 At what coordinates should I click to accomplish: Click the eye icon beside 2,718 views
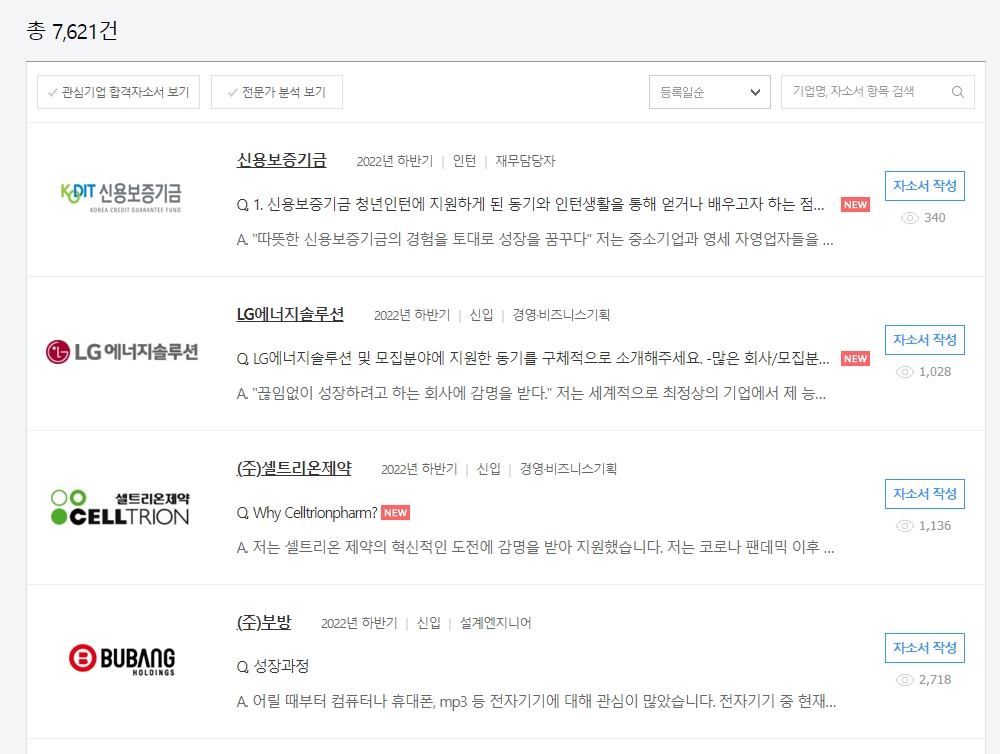904,680
